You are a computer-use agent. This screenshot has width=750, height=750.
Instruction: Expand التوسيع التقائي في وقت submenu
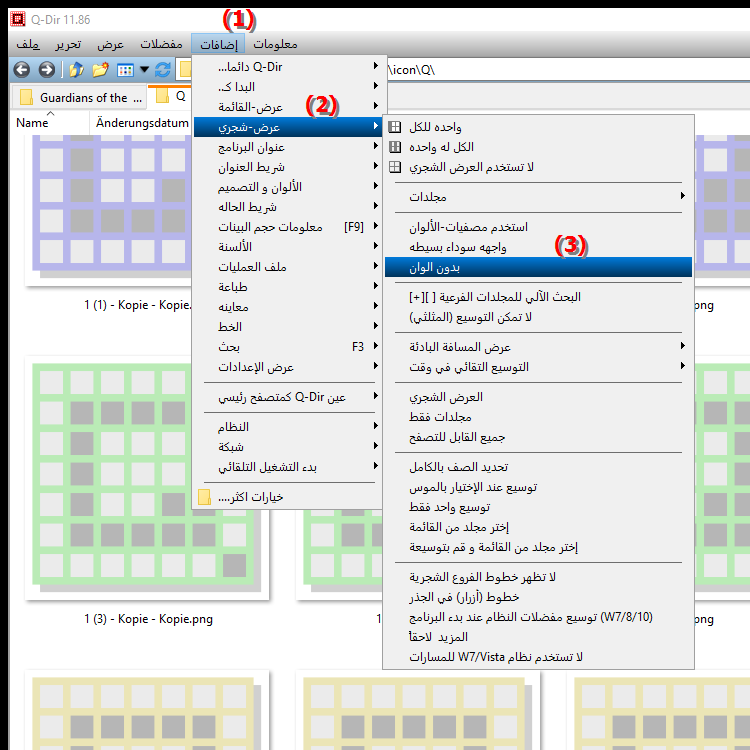(539, 367)
